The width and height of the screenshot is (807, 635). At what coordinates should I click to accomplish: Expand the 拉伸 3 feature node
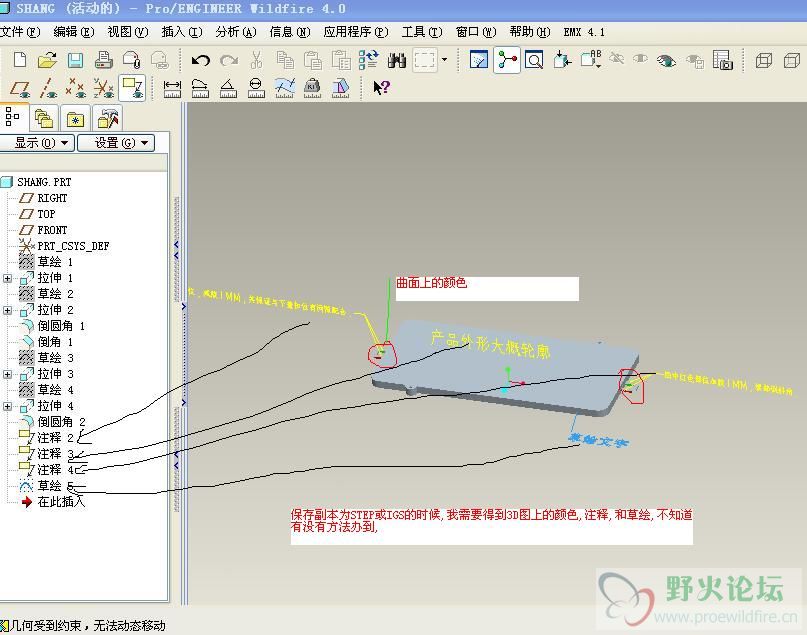click(7, 374)
